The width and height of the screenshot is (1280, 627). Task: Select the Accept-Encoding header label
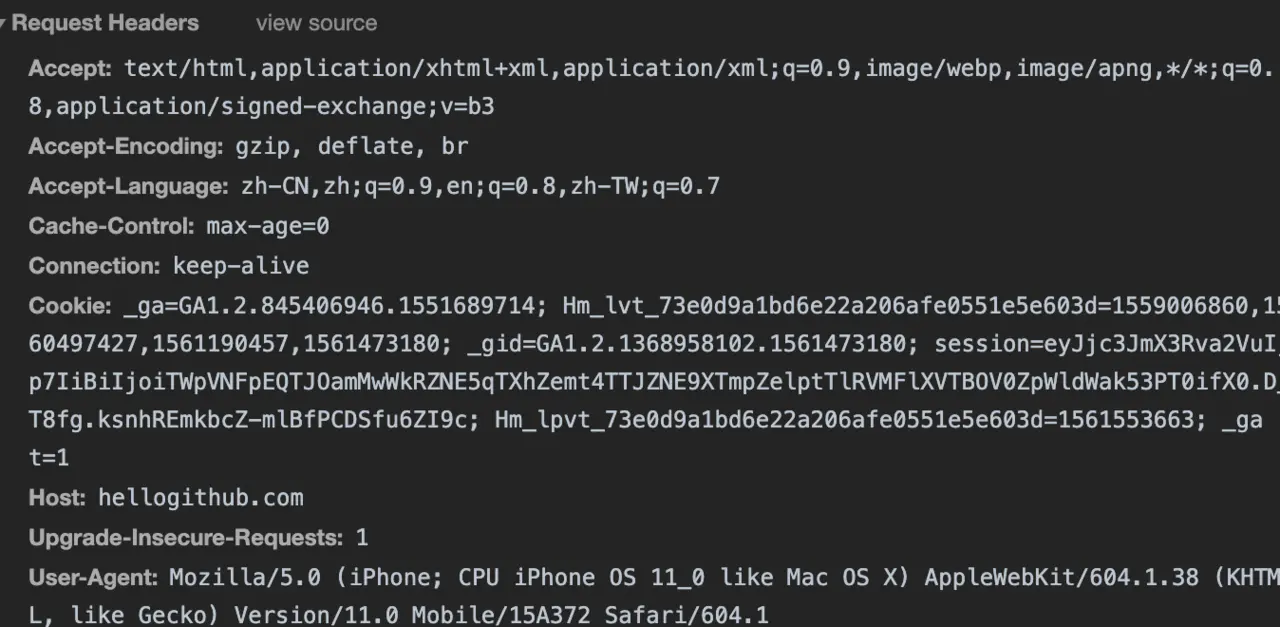[125, 147]
